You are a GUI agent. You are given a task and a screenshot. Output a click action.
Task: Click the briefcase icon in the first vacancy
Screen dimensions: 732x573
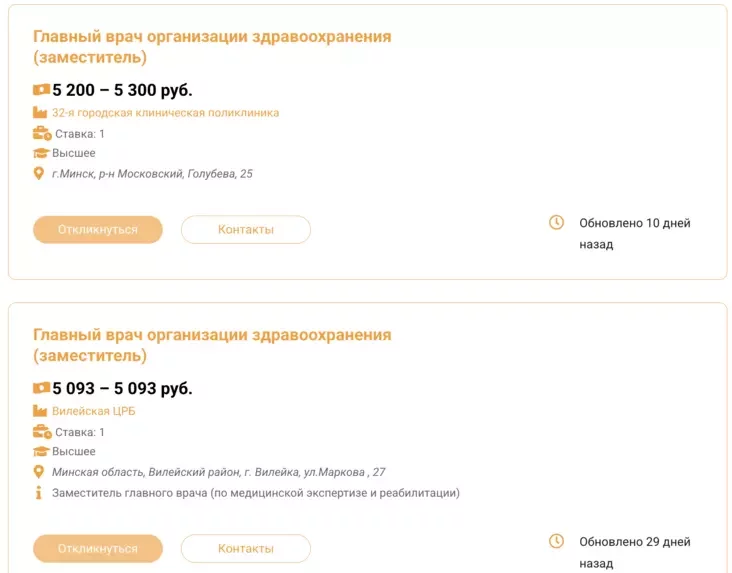[41, 133]
